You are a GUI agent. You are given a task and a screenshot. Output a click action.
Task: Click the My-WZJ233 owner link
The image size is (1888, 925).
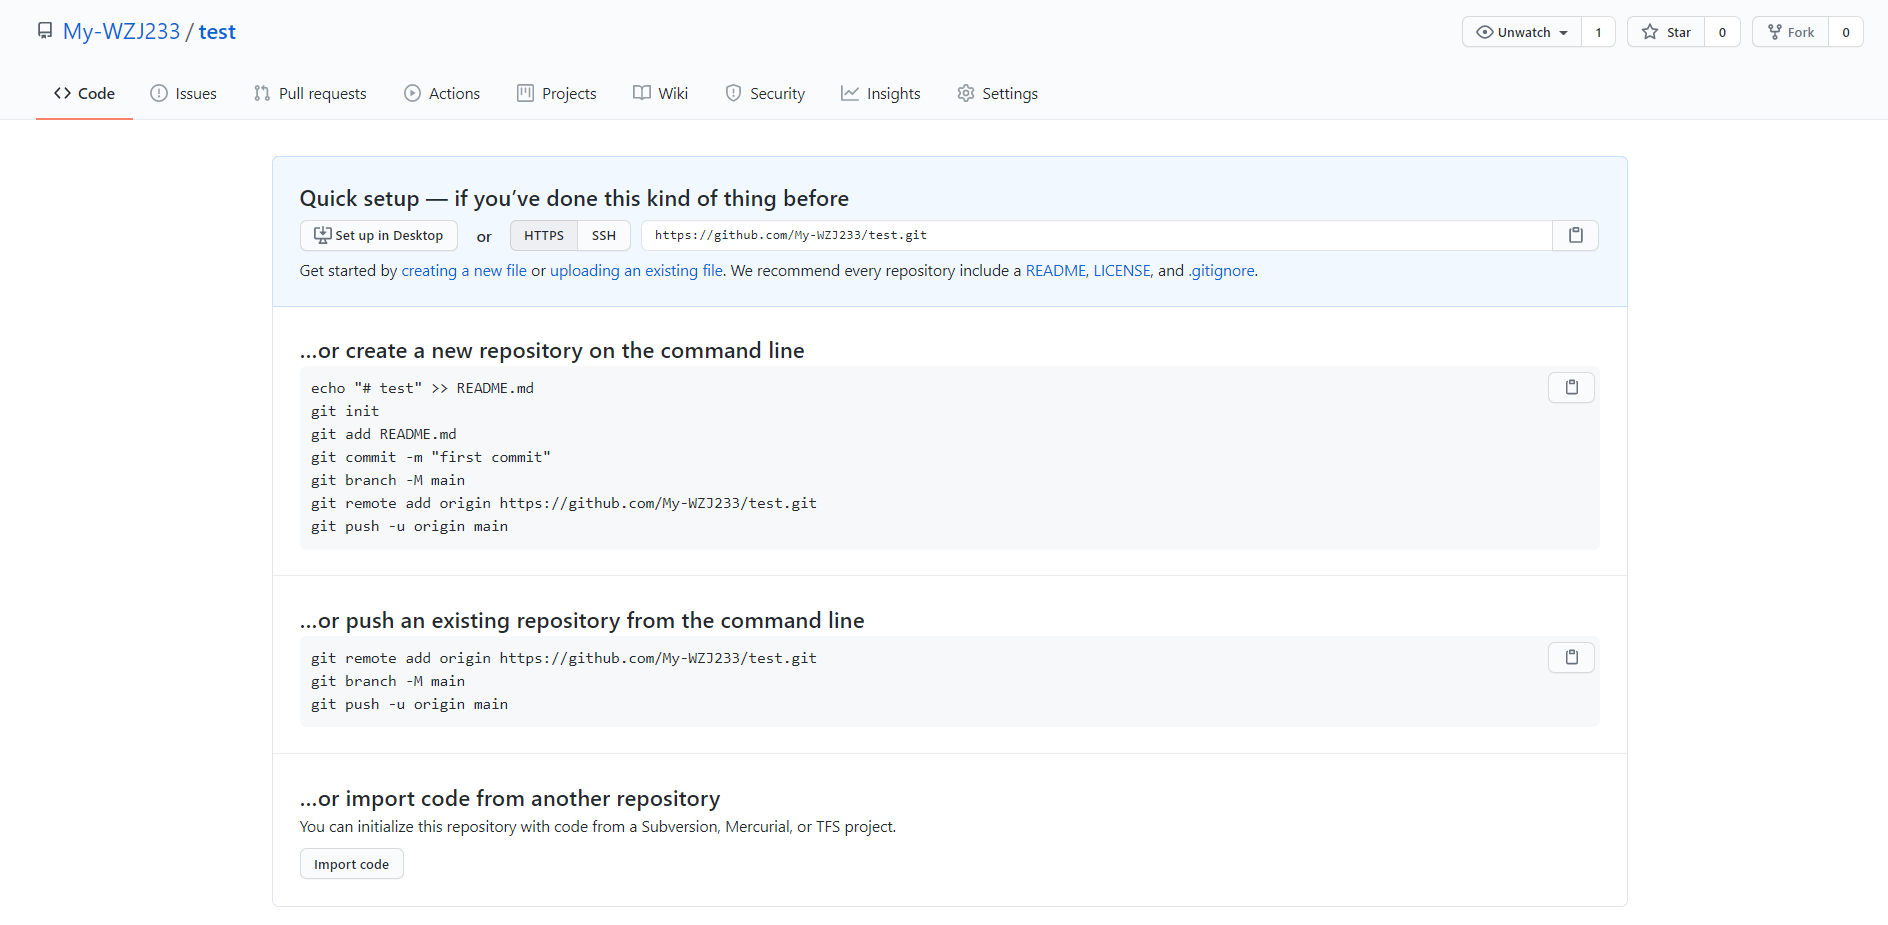(x=121, y=31)
